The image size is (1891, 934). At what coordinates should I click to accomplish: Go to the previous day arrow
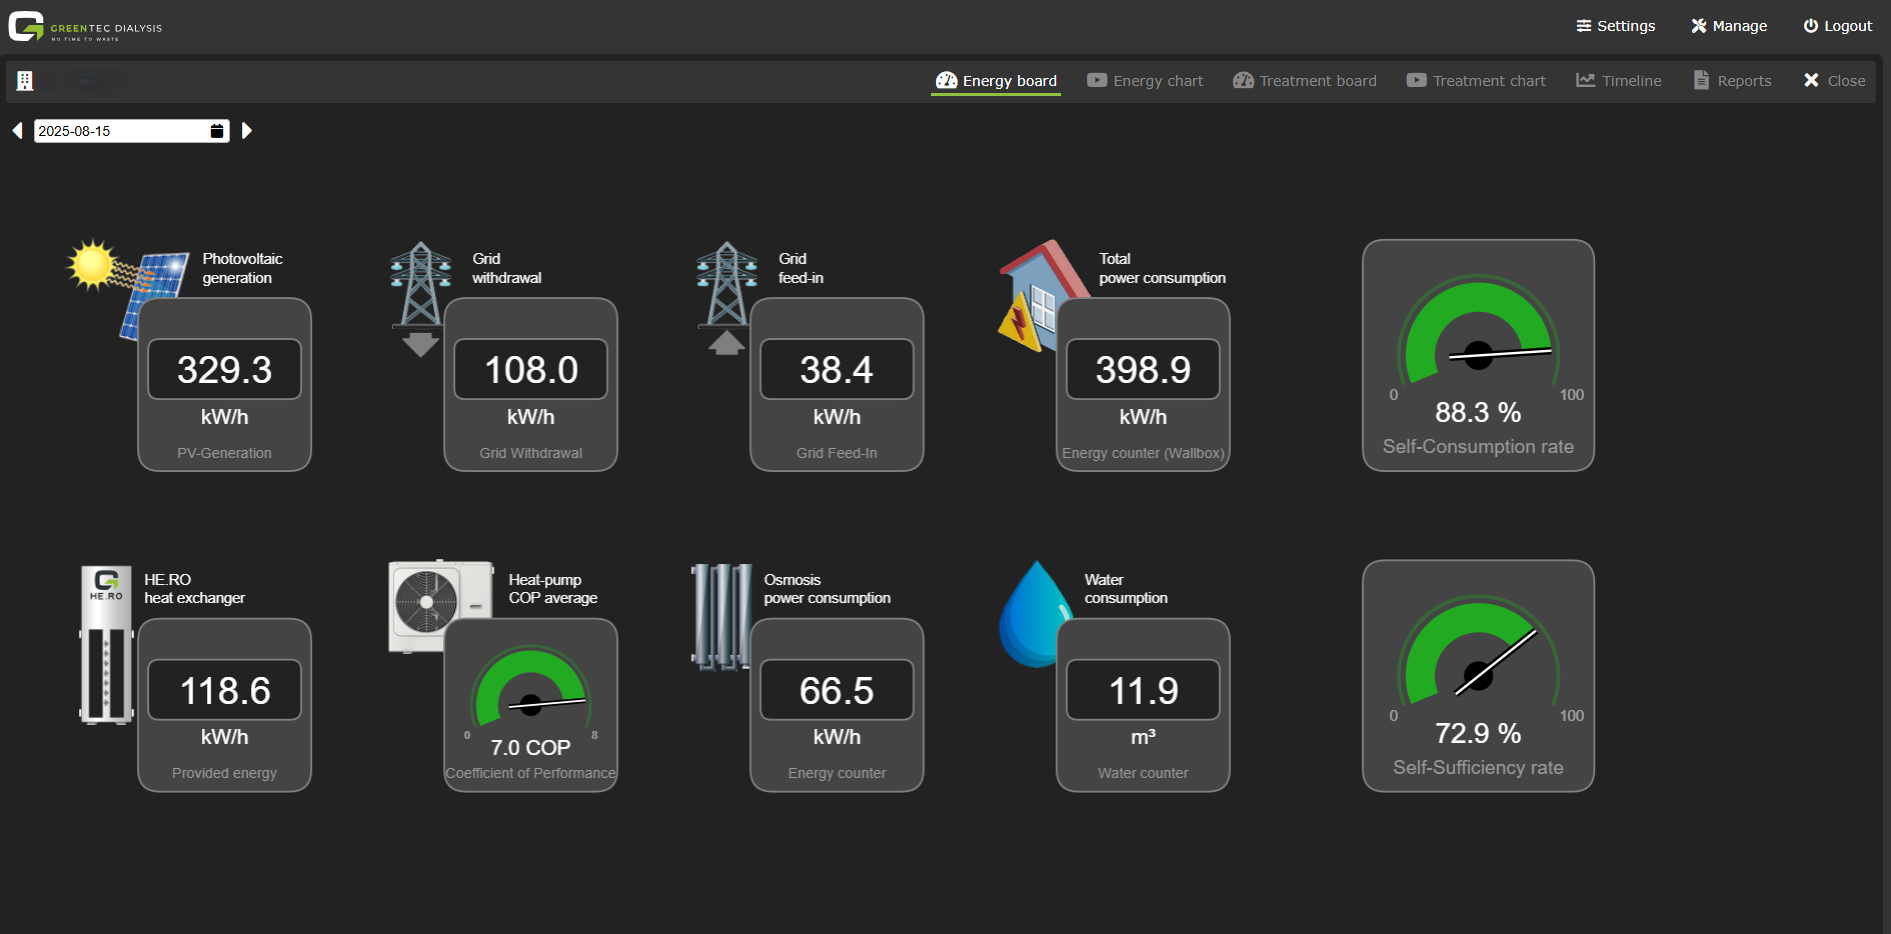click(x=17, y=131)
